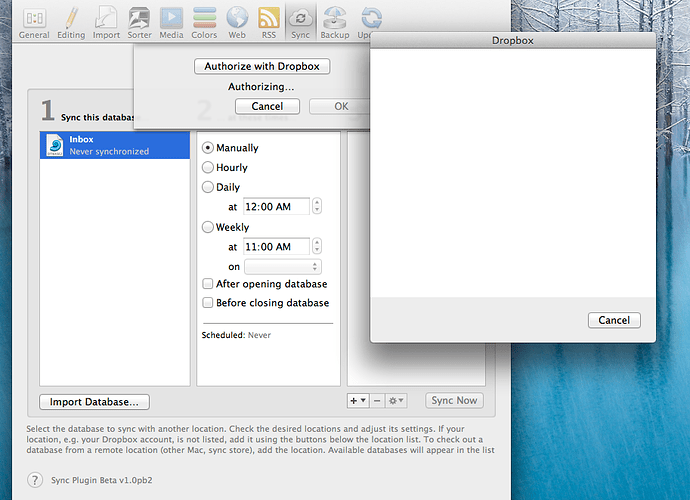Open the Media preferences pane
Image resolution: width=690 pixels, height=500 pixels.
pyautogui.click(x=171, y=23)
